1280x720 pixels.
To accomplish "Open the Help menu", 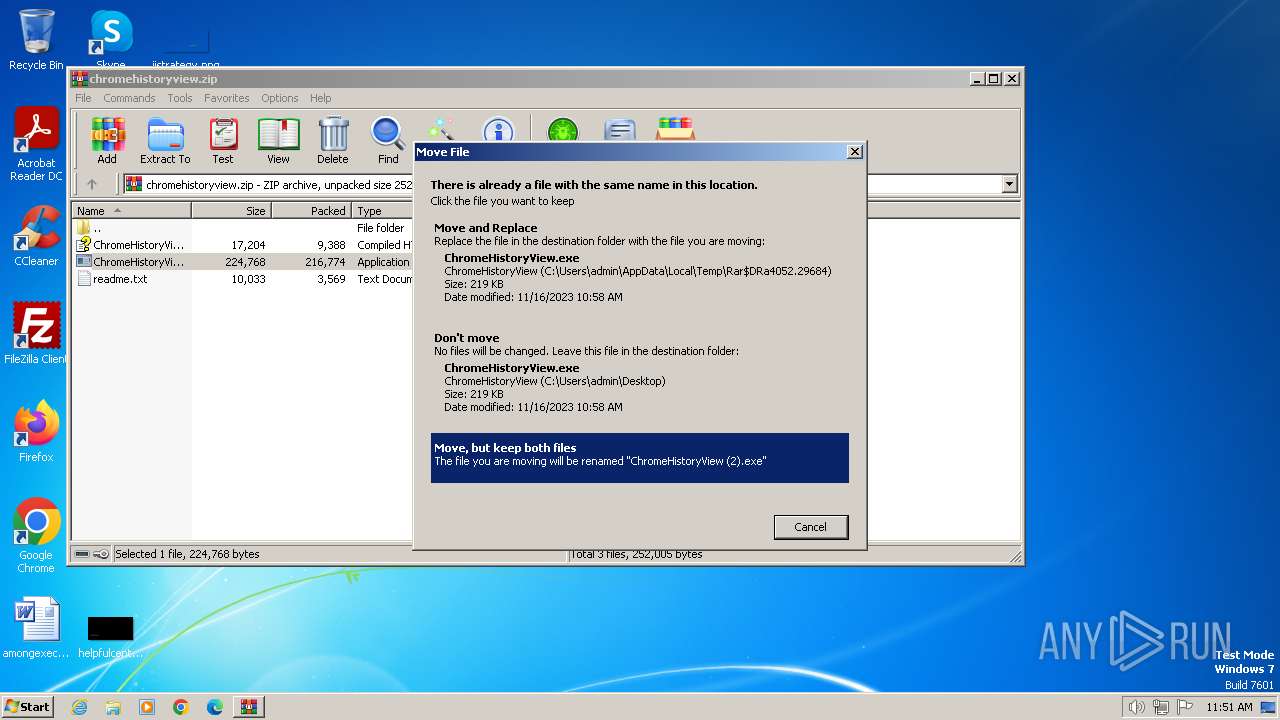I will pyautogui.click(x=320, y=98).
